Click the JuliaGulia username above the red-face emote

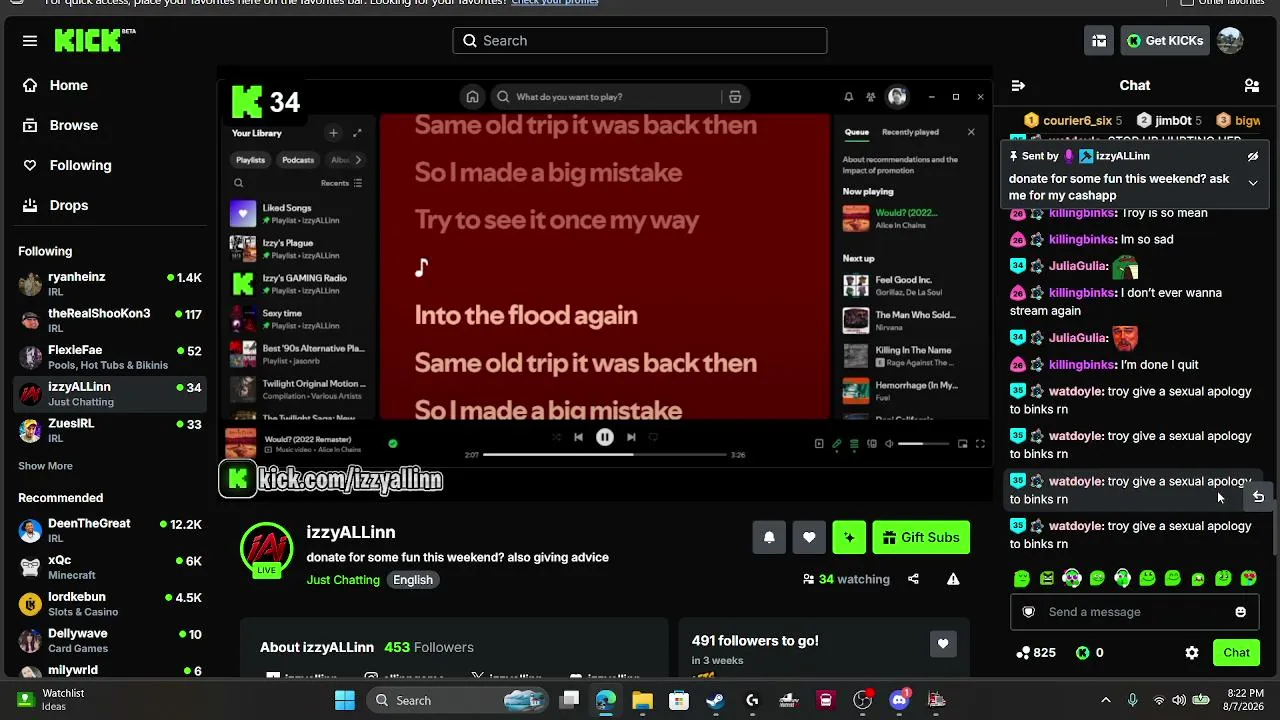point(1078,338)
